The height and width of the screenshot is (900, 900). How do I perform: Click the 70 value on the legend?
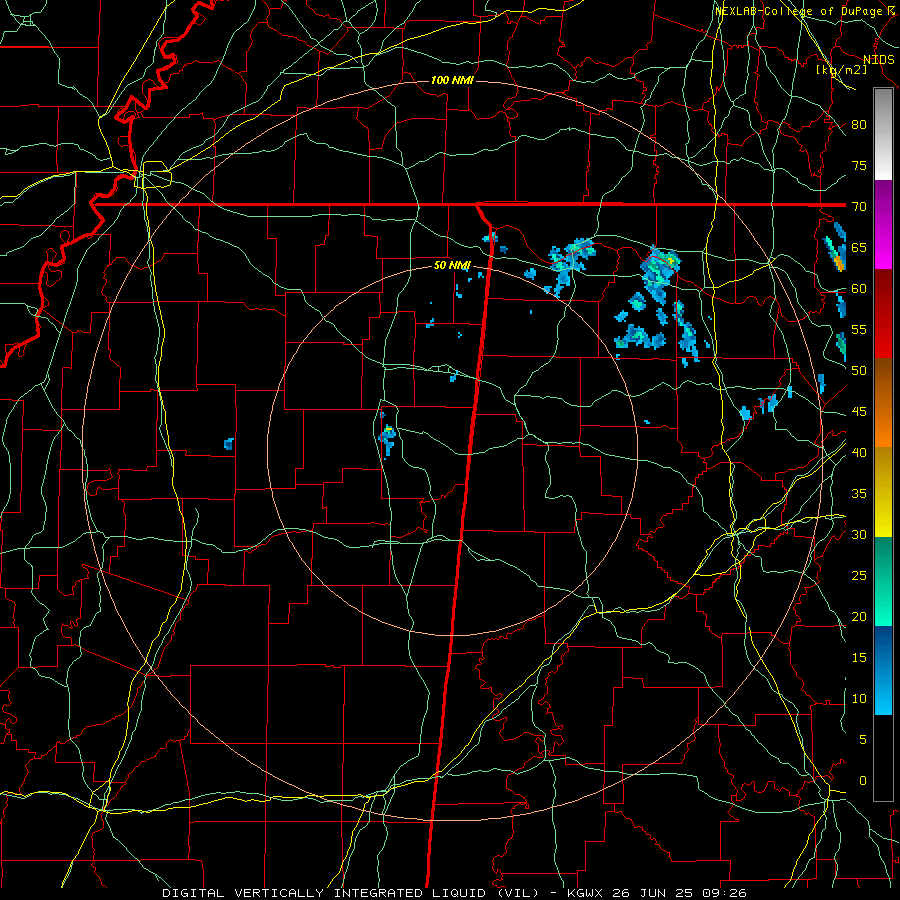(x=859, y=207)
